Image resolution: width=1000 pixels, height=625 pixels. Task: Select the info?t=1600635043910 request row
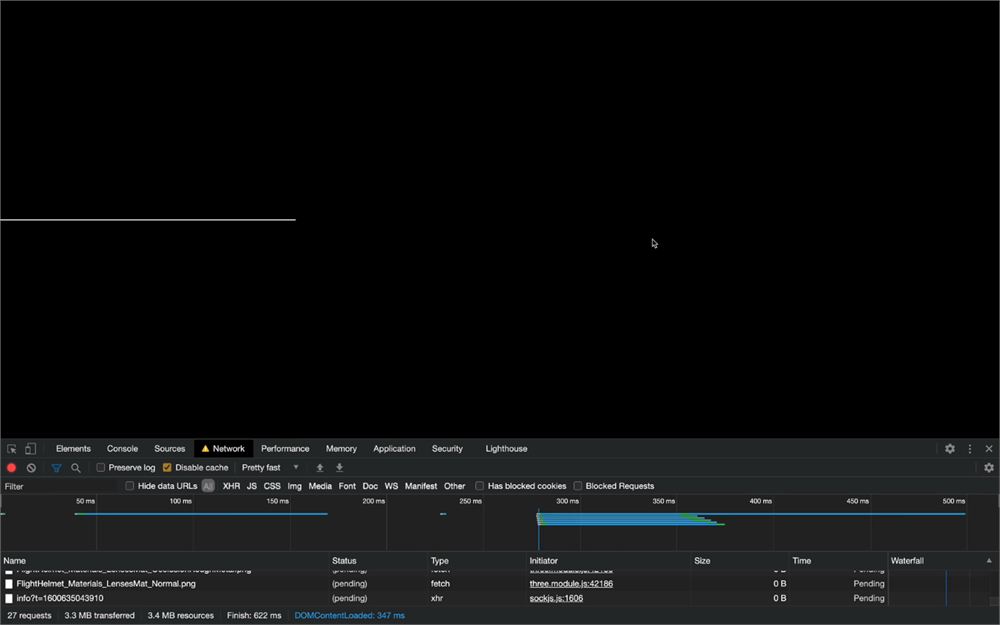(x=60, y=598)
